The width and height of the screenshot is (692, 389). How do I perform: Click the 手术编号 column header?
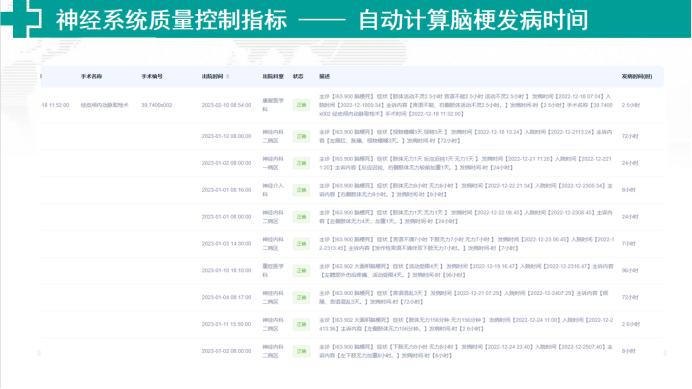click(x=152, y=76)
